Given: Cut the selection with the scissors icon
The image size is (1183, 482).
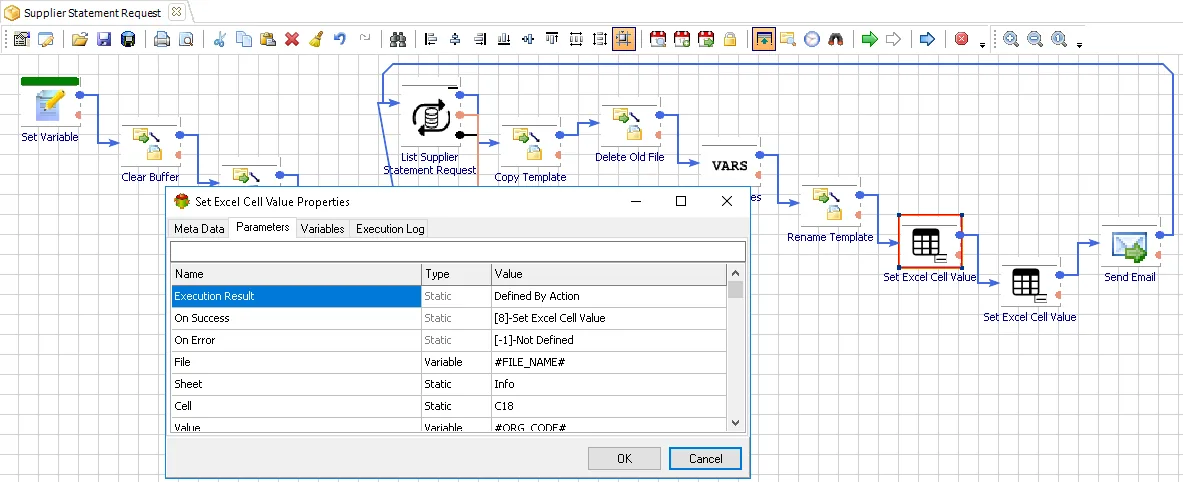Looking at the screenshot, I should pyautogui.click(x=220, y=39).
